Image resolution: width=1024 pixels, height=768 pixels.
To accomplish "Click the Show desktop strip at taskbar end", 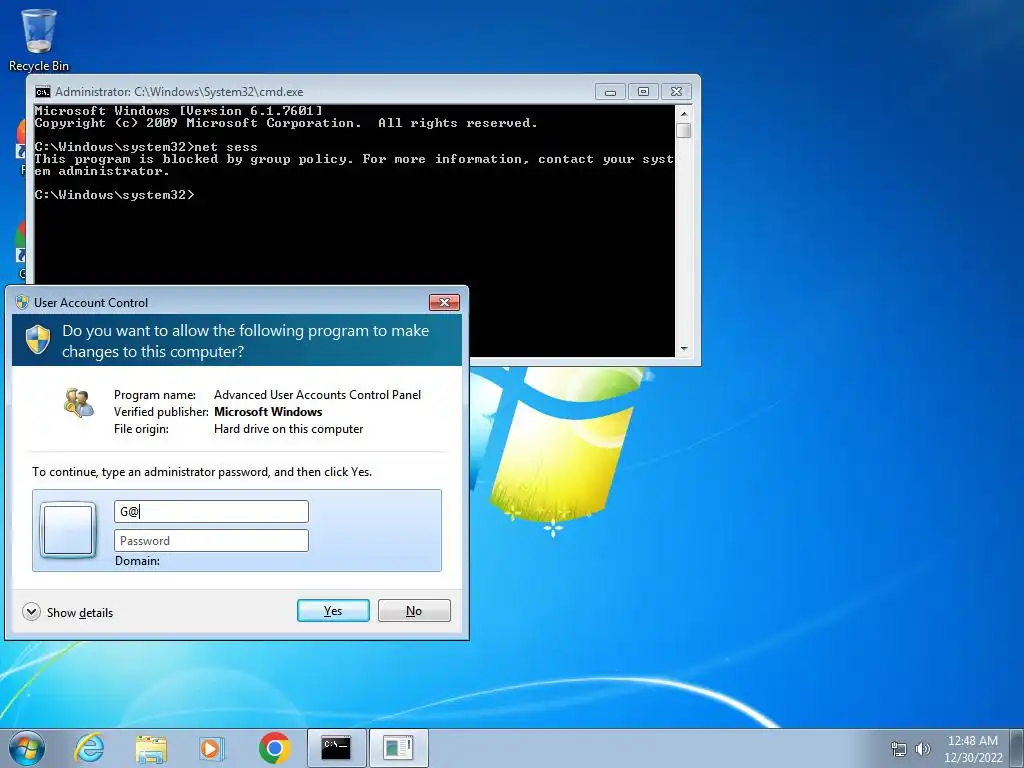I will tap(1017, 748).
